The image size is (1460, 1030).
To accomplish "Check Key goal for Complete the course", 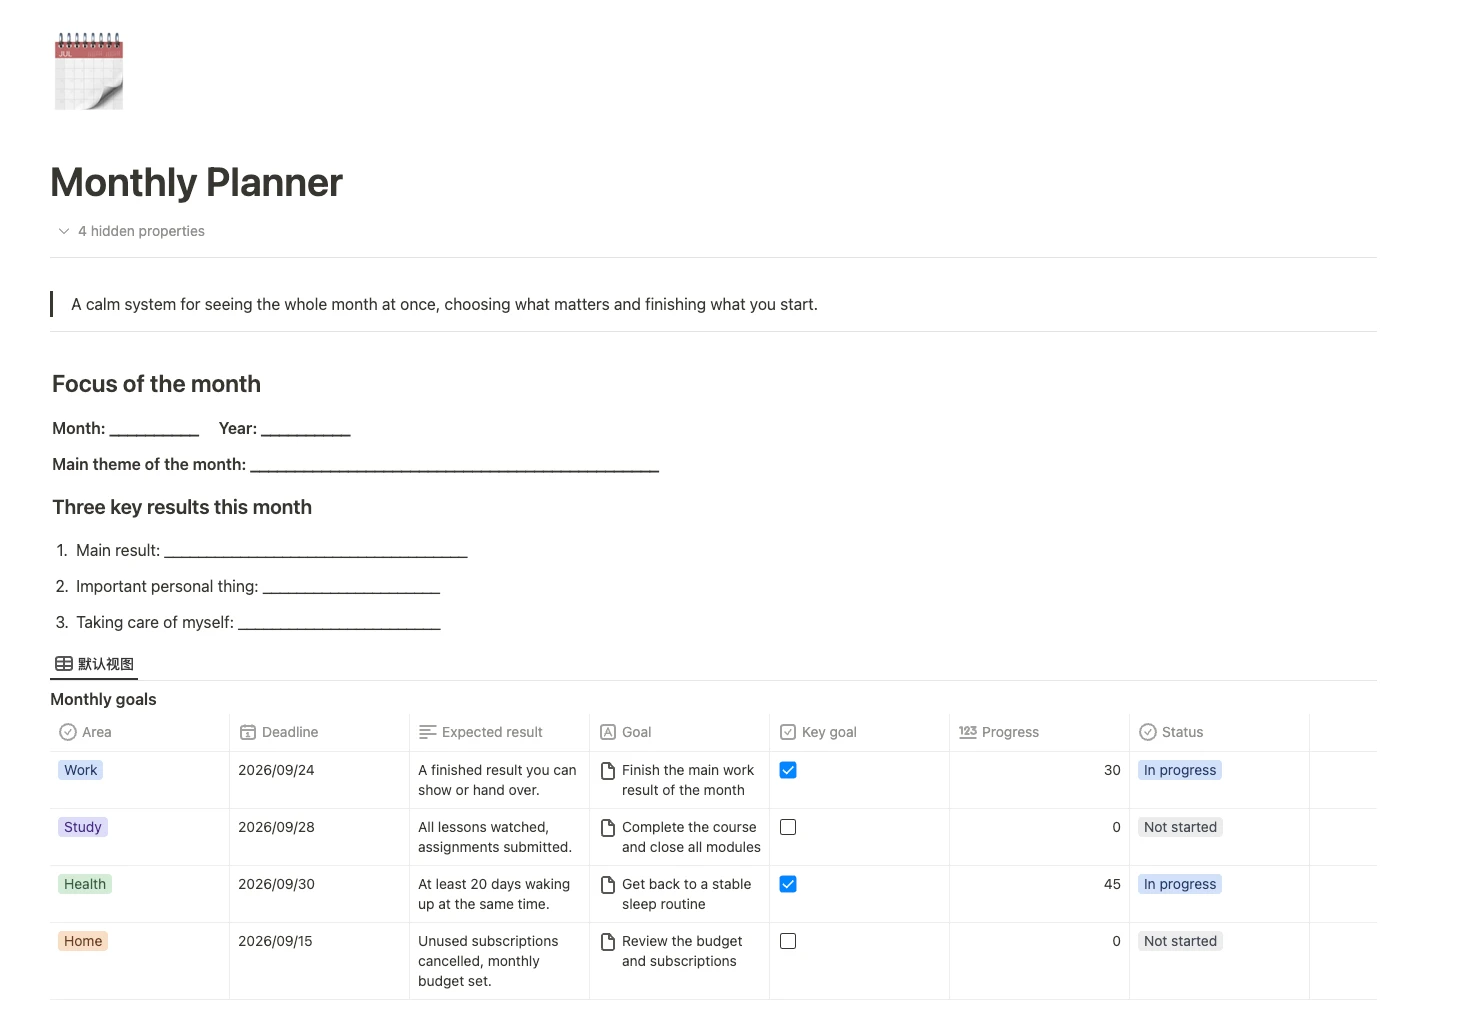I will (788, 827).
